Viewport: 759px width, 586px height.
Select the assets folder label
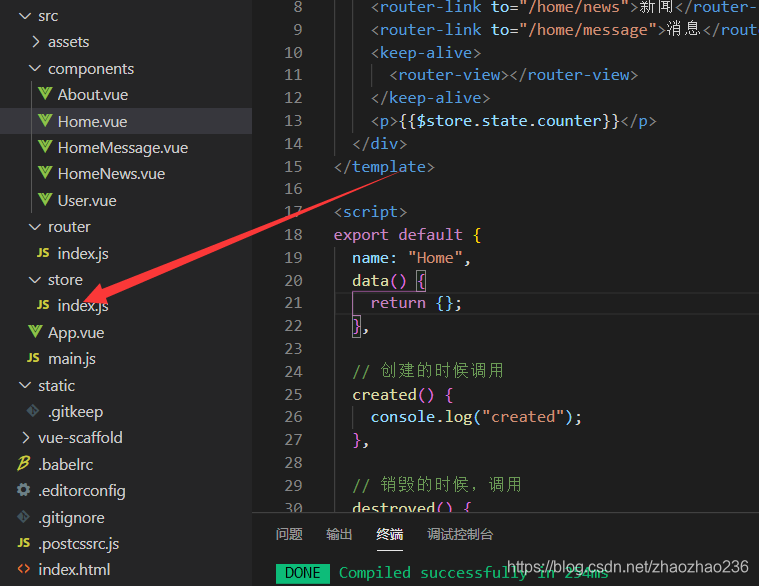point(68,42)
